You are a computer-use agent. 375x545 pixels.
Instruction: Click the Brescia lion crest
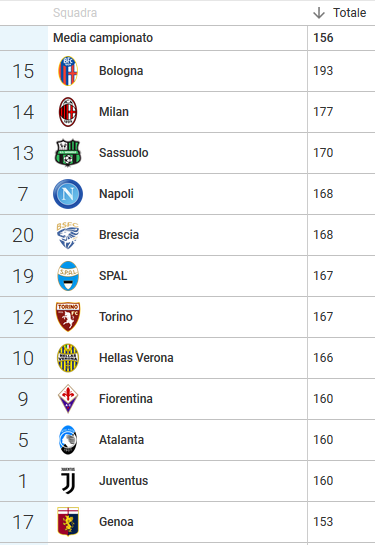coord(68,235)
